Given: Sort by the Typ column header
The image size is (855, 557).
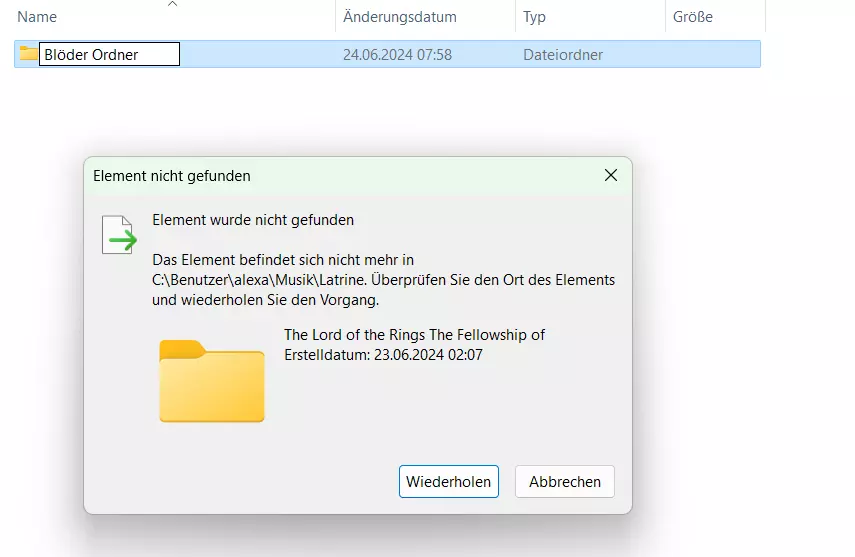Looking at the screenshot, I should 534,17.
